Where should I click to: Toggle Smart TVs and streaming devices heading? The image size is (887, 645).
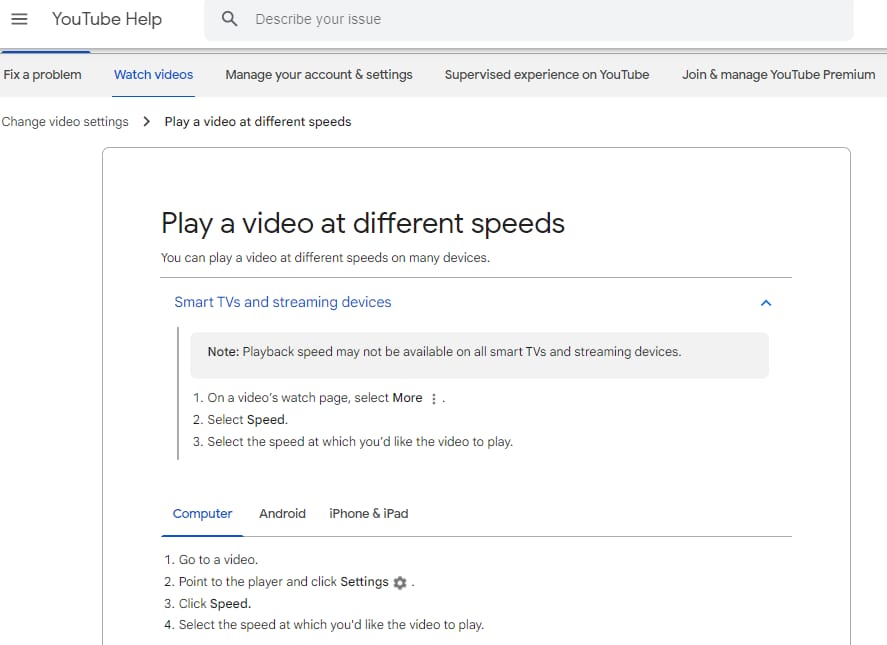point(283,302)
